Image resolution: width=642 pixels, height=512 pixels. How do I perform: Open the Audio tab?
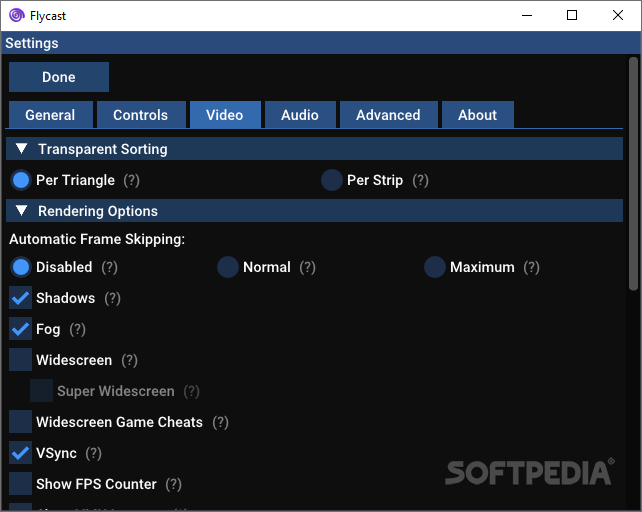coord(300,115)
